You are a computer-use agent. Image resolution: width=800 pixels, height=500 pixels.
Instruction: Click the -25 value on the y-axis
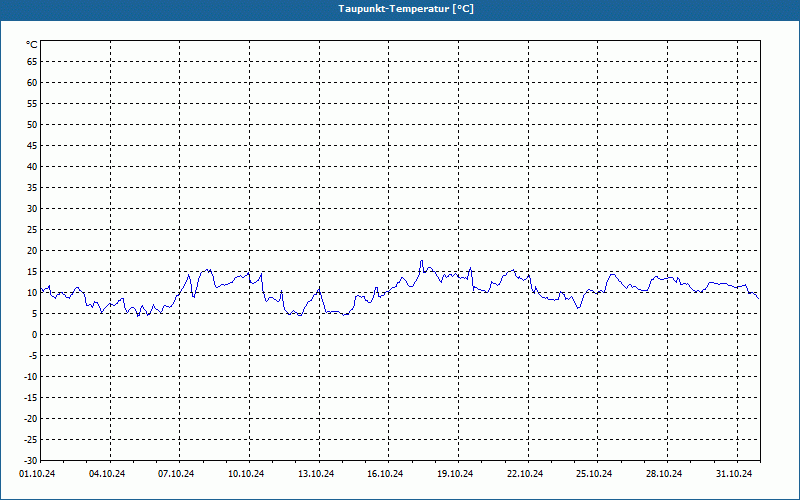31,440
